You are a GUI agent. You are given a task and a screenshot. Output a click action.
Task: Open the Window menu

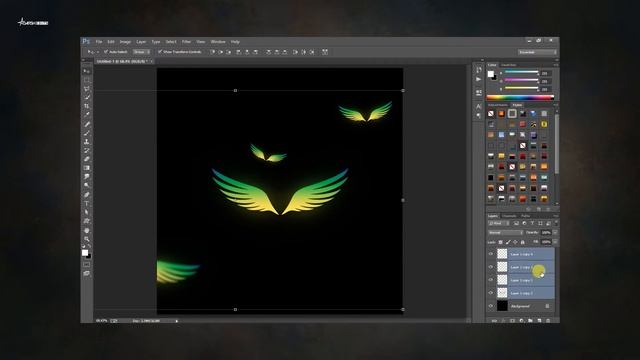tap(218, 42)
